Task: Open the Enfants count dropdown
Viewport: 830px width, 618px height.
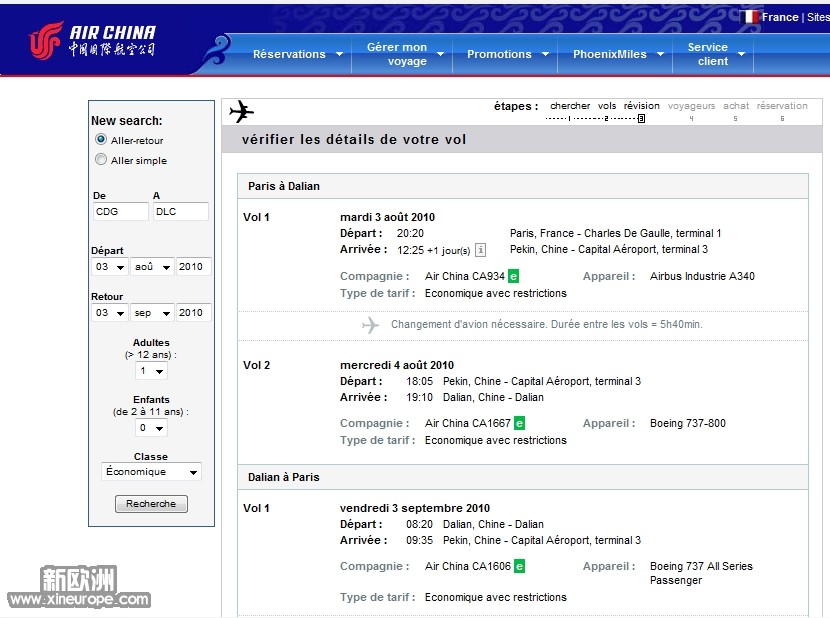Action: [151, 428]
